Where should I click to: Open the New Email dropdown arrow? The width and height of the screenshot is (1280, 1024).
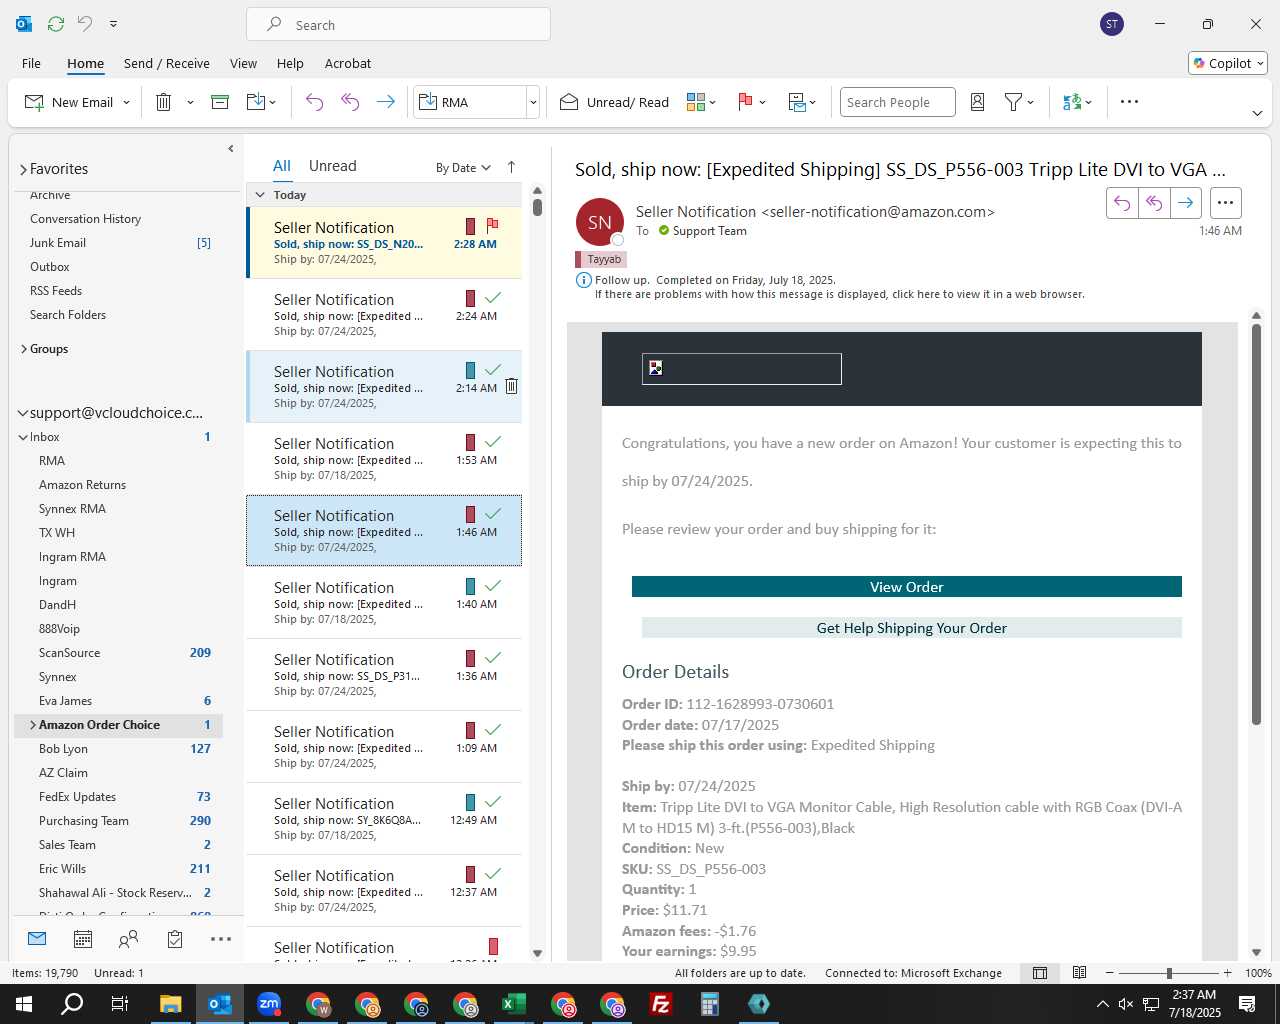tap(126, 103)
